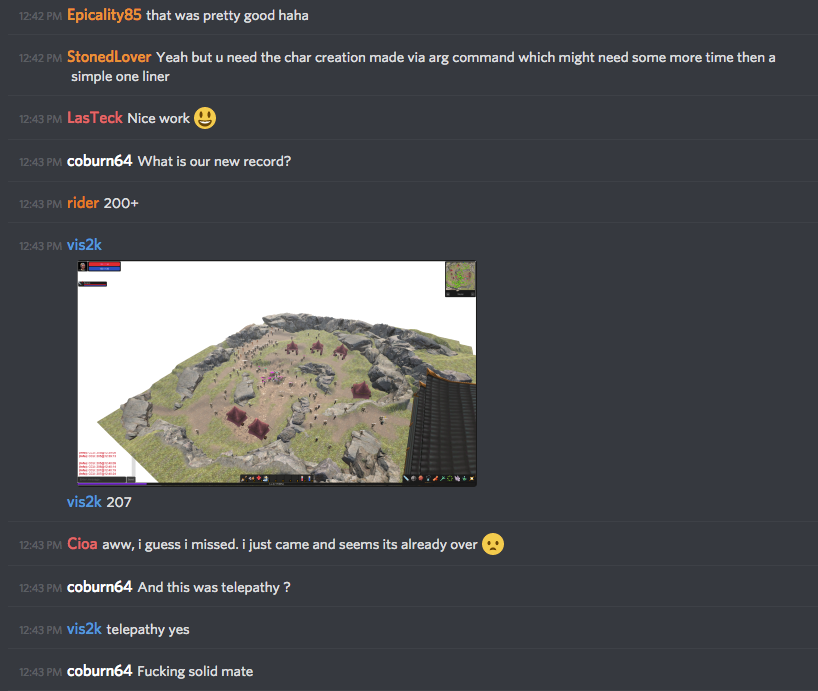Click coburn64 beside What is our new record
Viewport: 818px width, 691px height.
click(100, 161)
